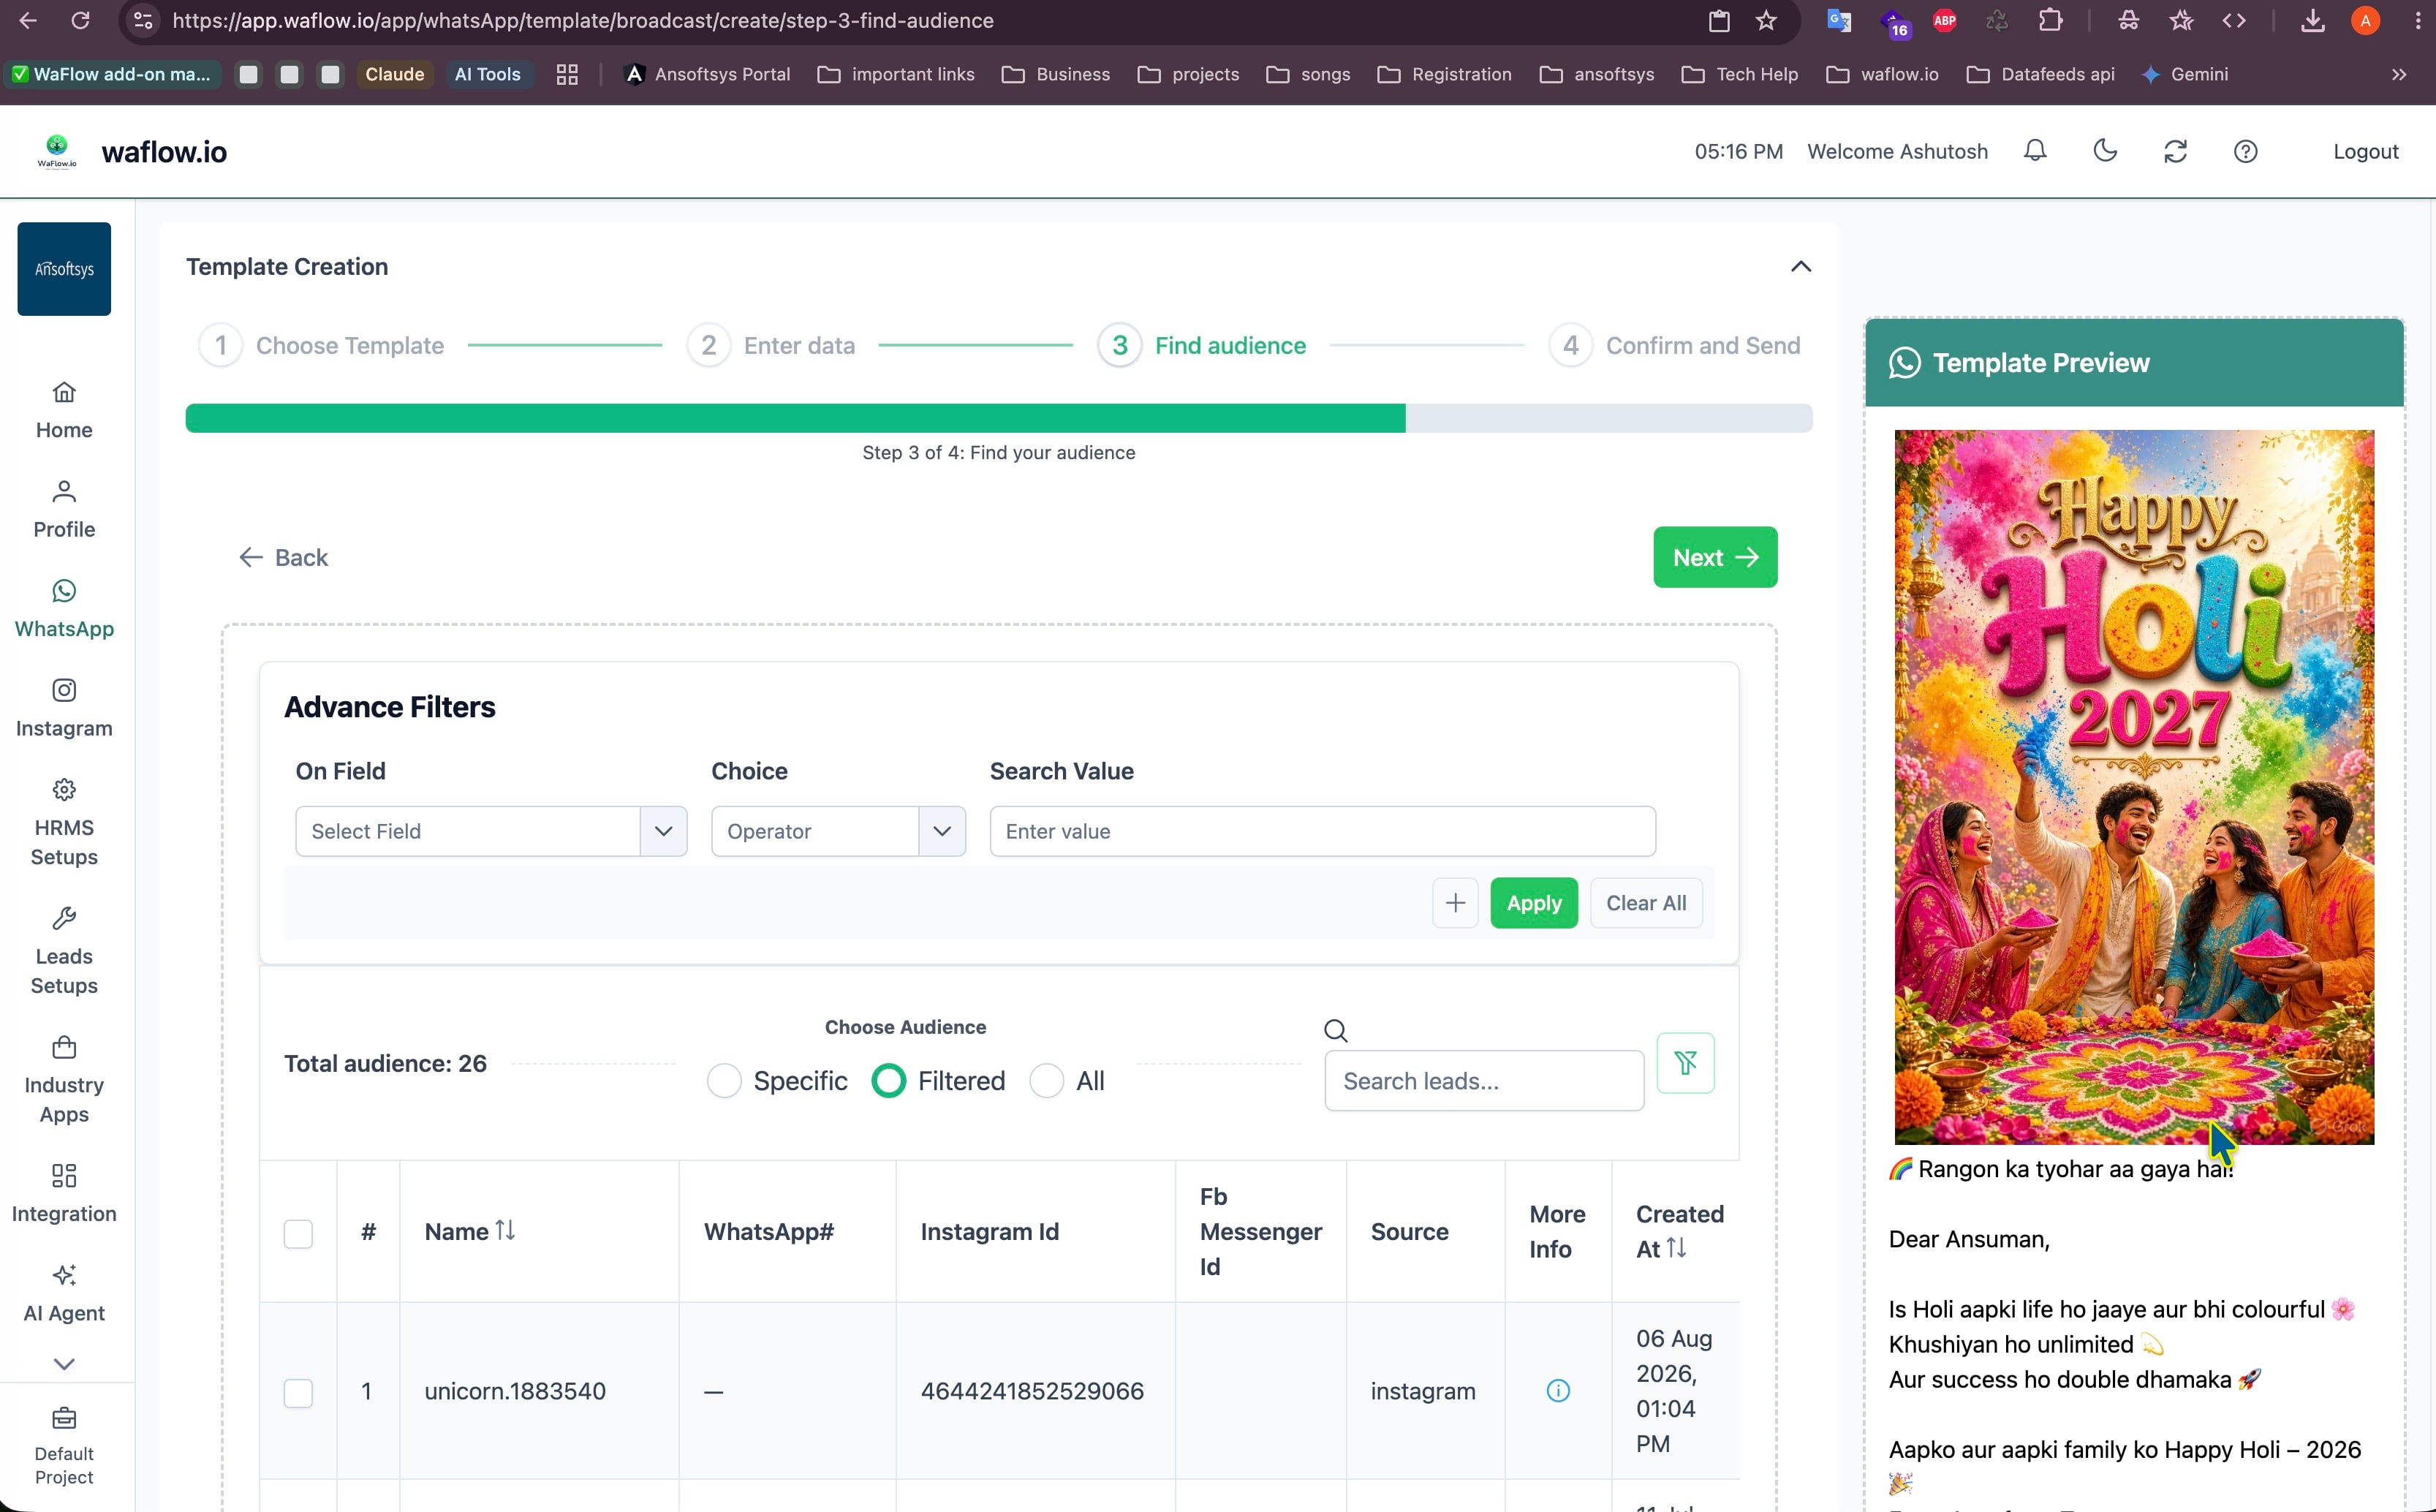
Task: Open notifications bell icon
Action: (2035, 151)
